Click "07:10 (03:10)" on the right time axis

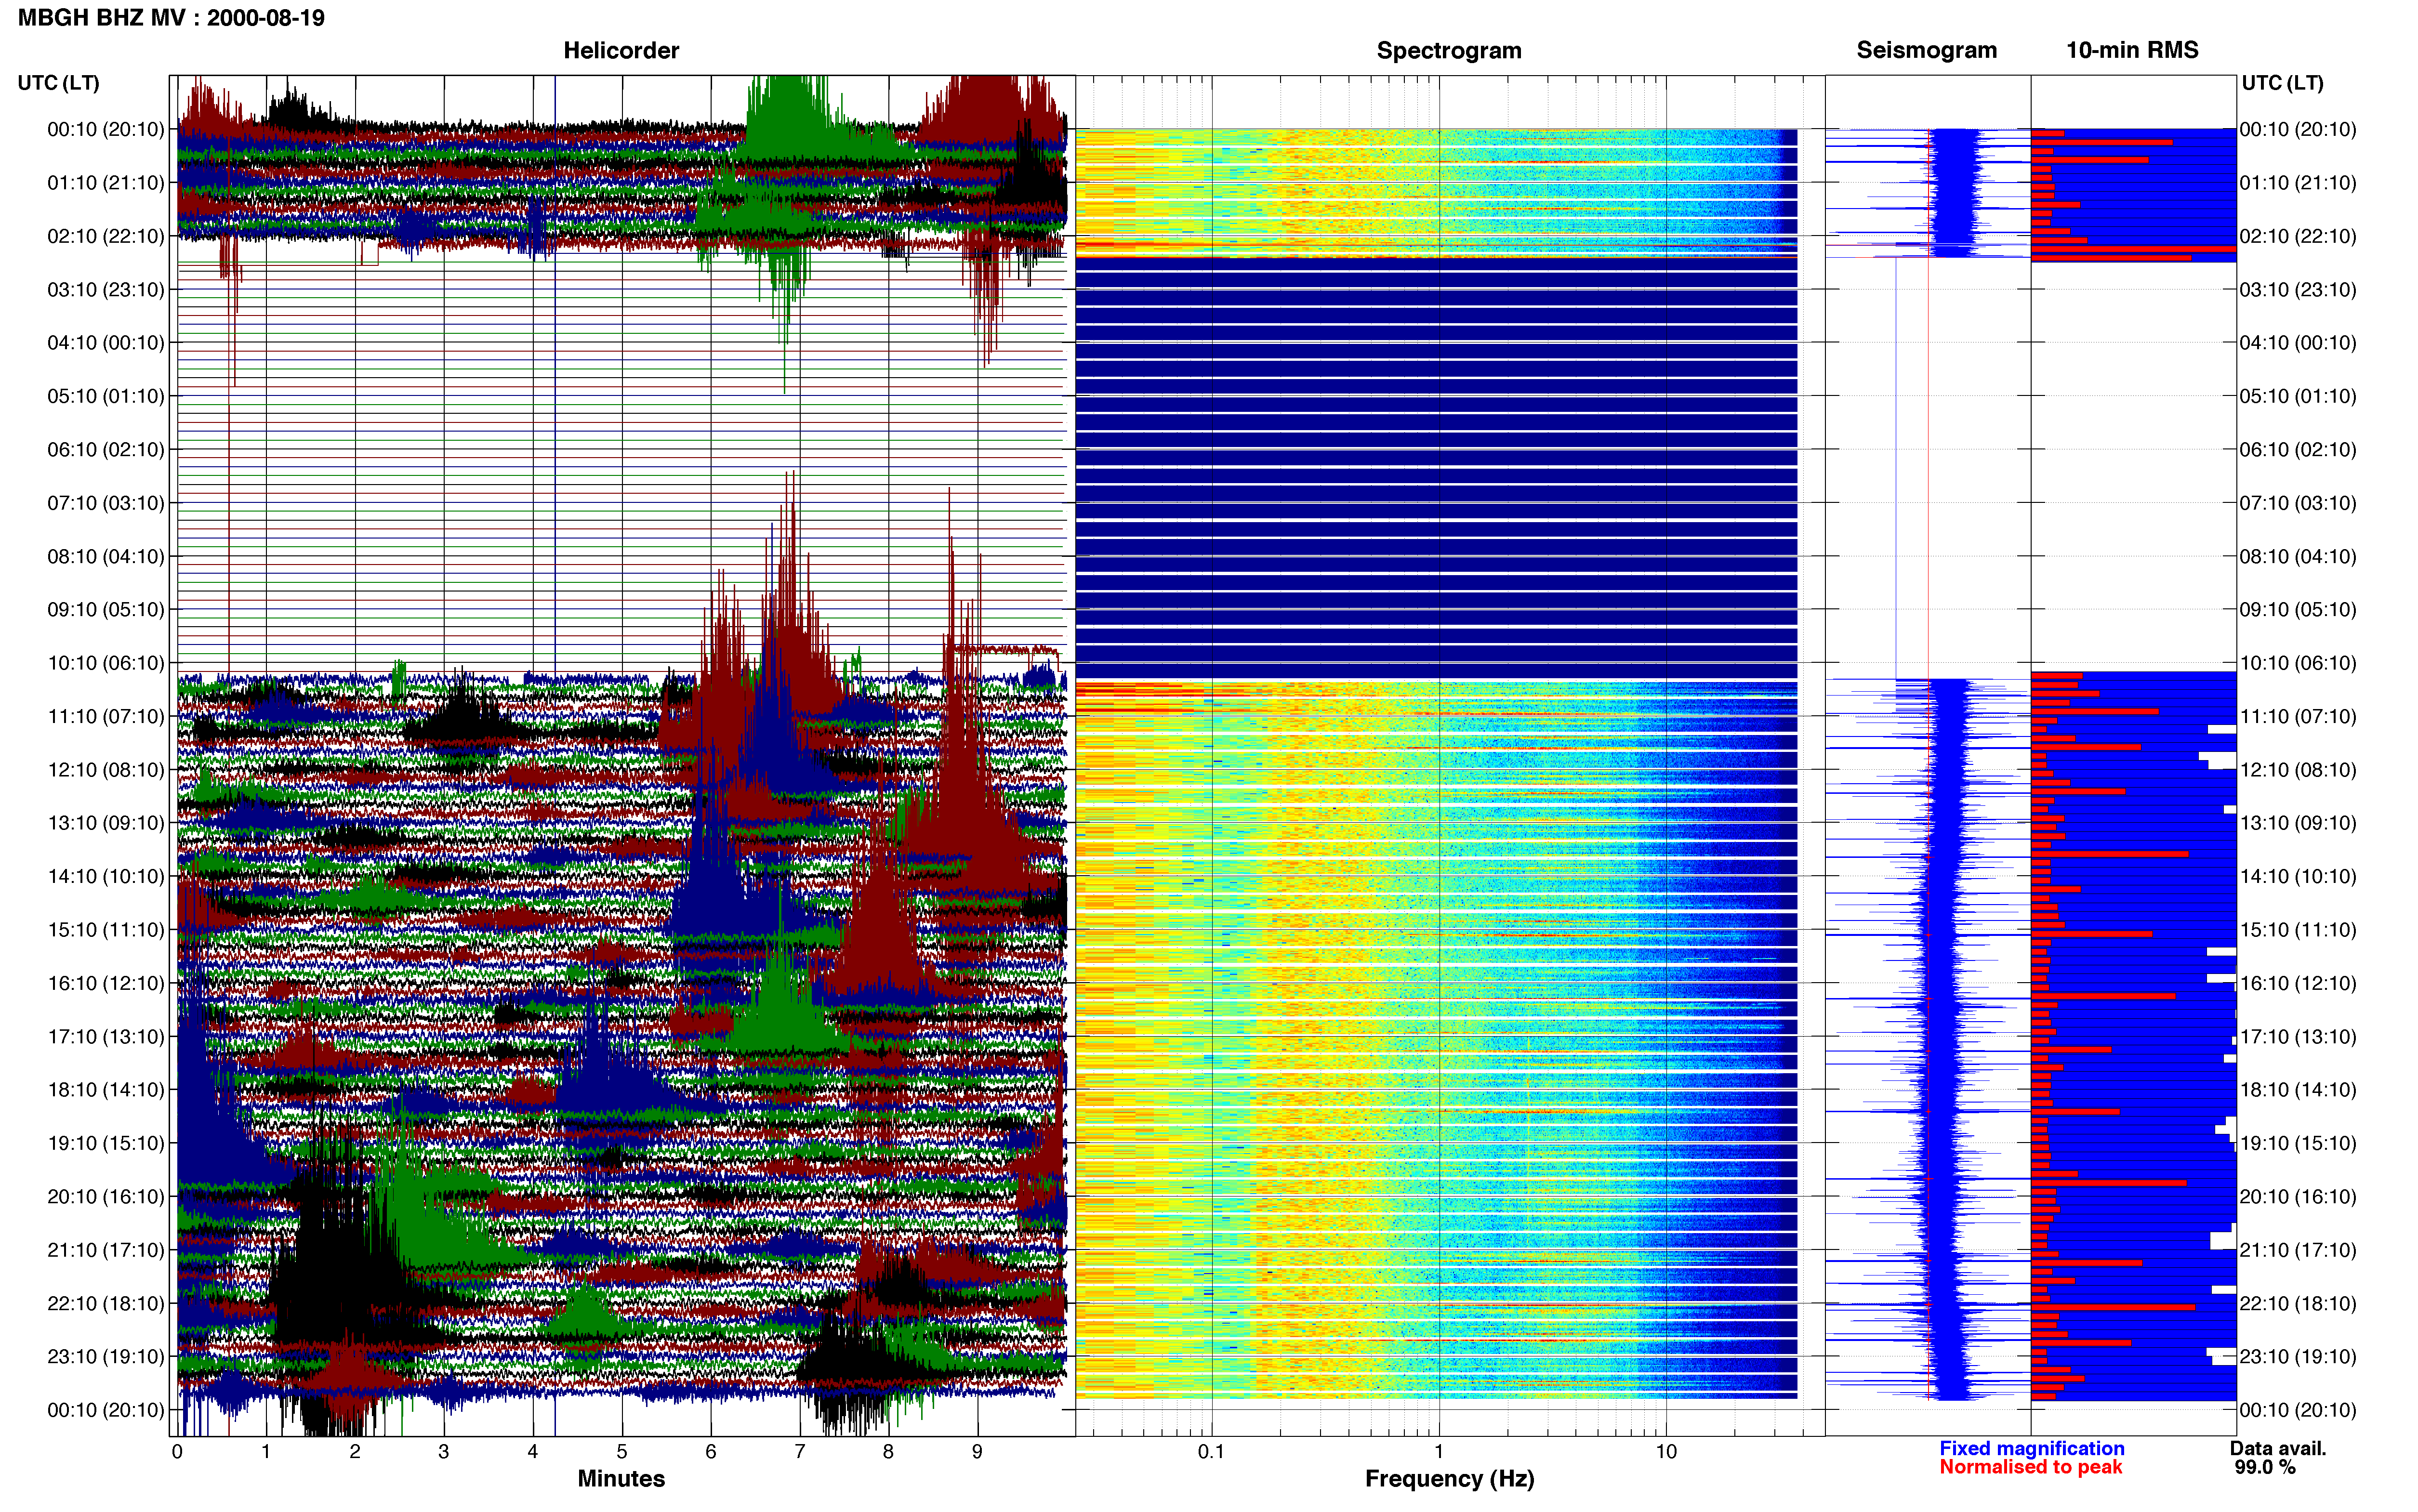tap(2298, 503)
